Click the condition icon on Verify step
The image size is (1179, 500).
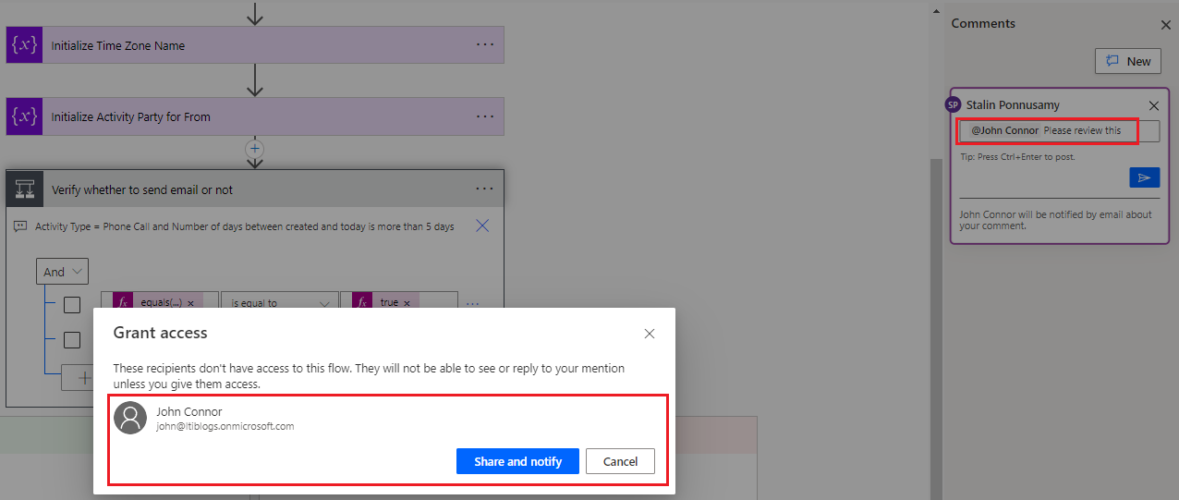click(x=24, y=189)
